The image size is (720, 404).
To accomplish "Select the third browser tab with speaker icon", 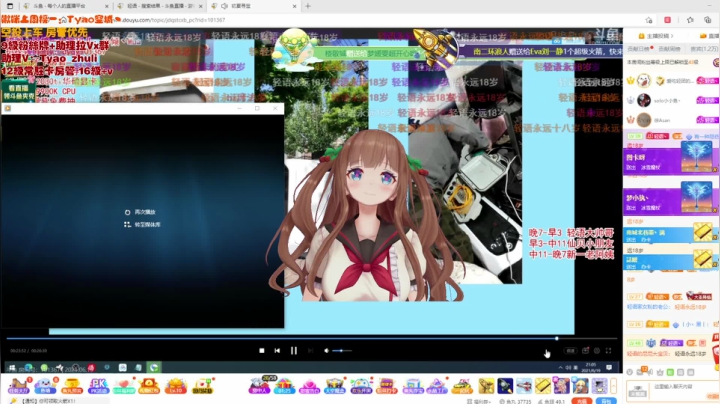I will (254, 6).
